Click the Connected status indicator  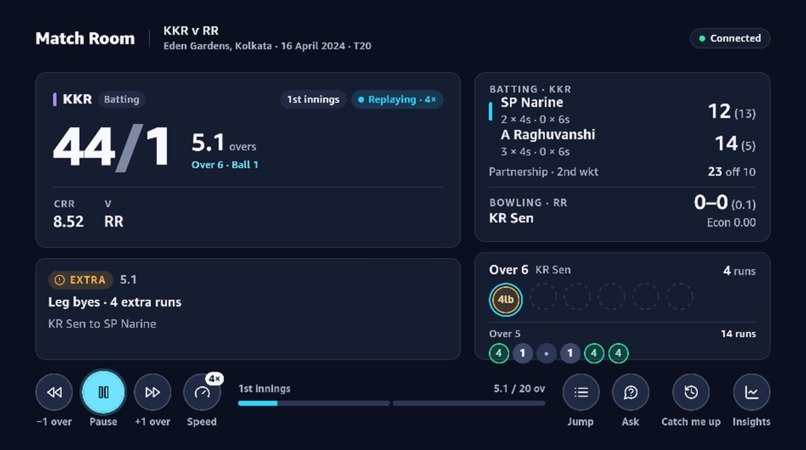730,39
